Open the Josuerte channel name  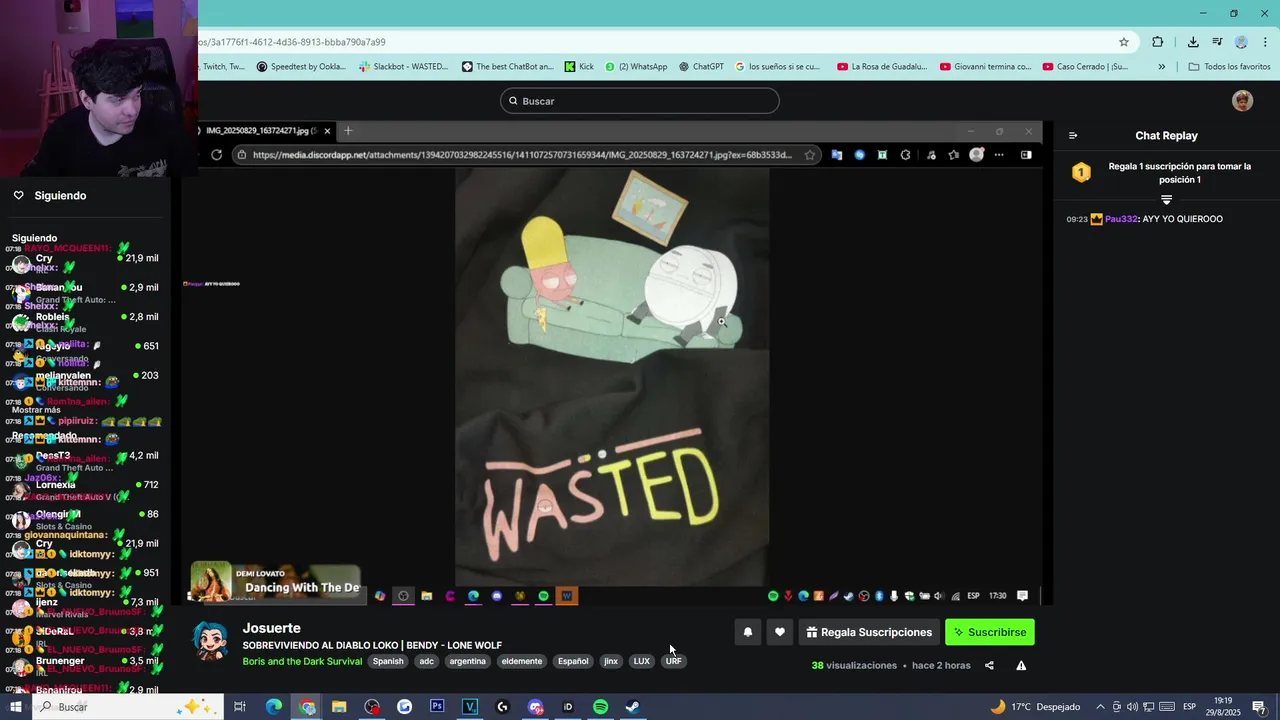(x=271, y=628)
